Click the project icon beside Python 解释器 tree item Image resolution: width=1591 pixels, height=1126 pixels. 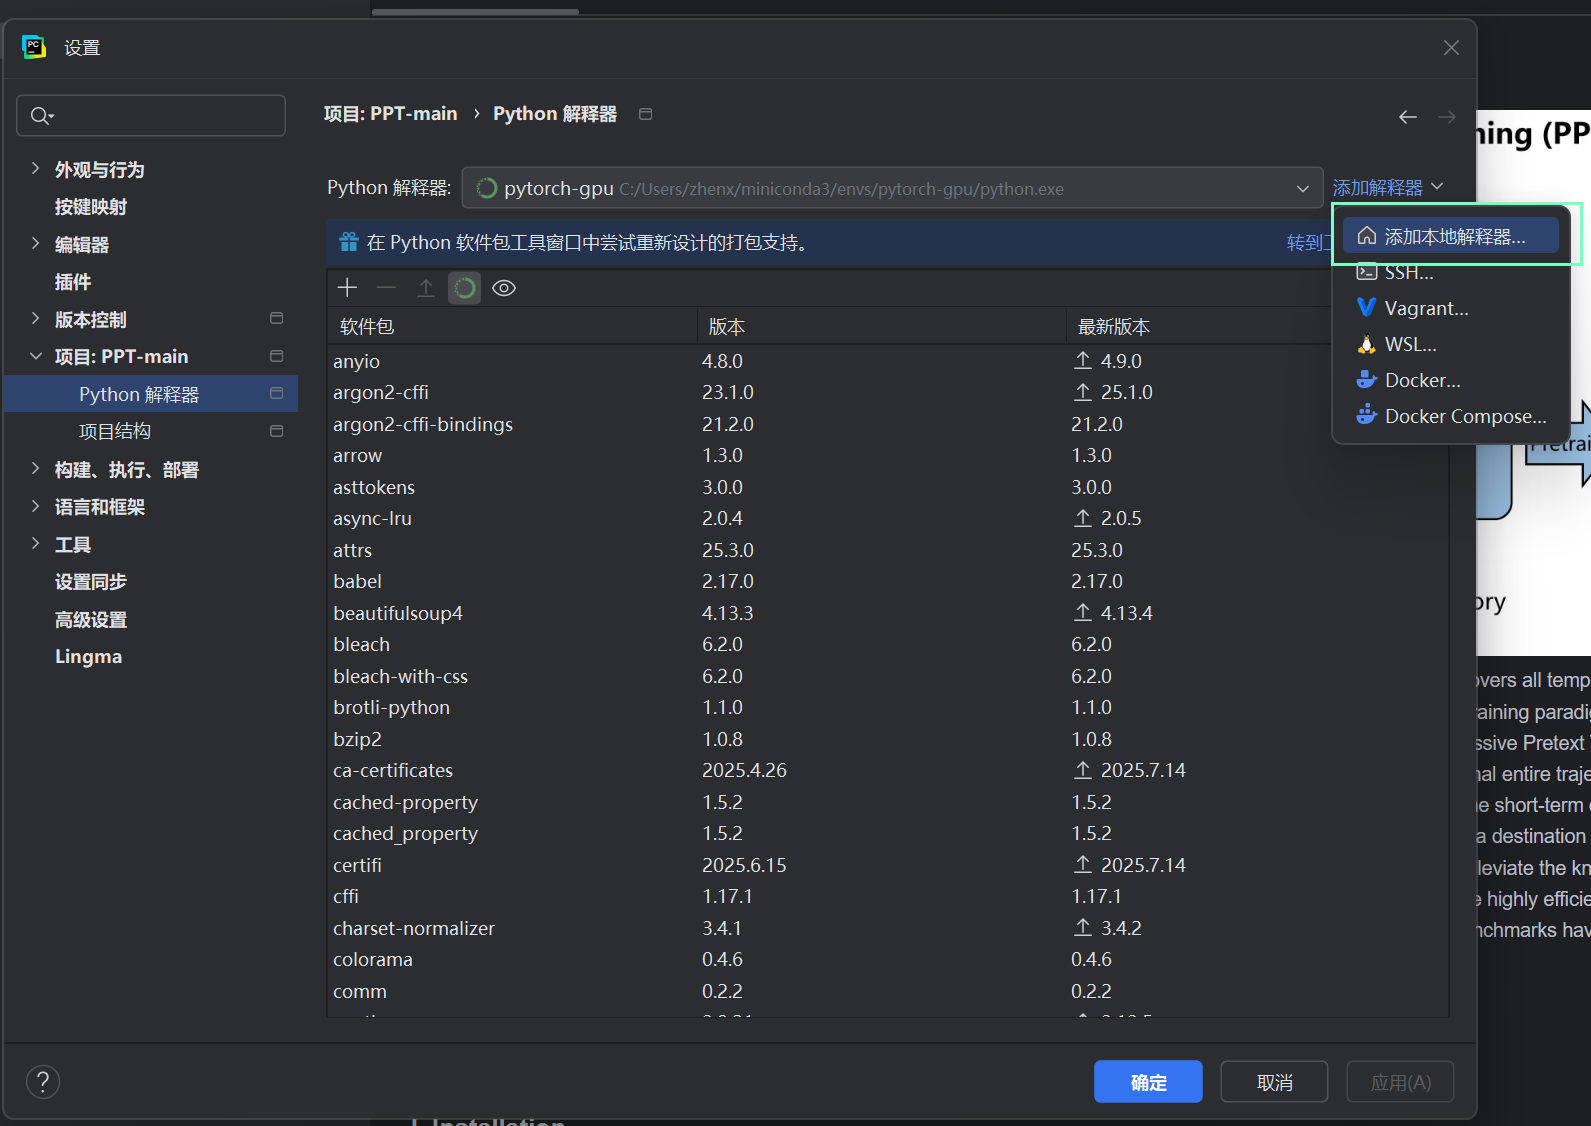[x=277, y=393]
